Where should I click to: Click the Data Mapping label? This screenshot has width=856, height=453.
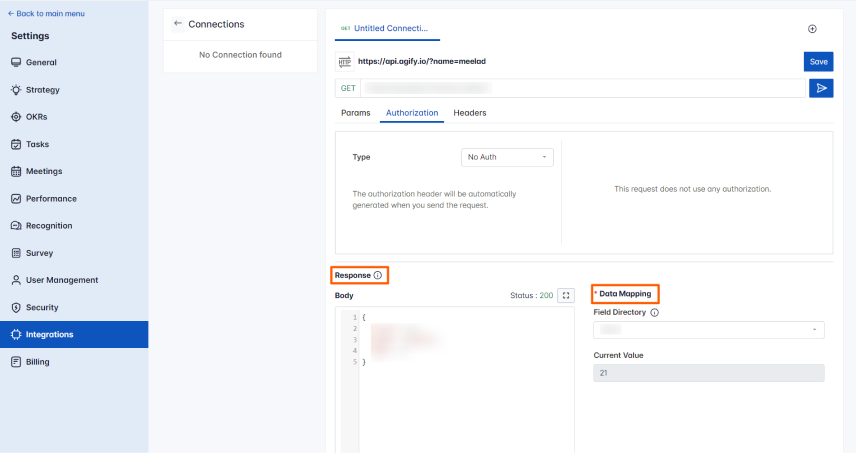625,294
